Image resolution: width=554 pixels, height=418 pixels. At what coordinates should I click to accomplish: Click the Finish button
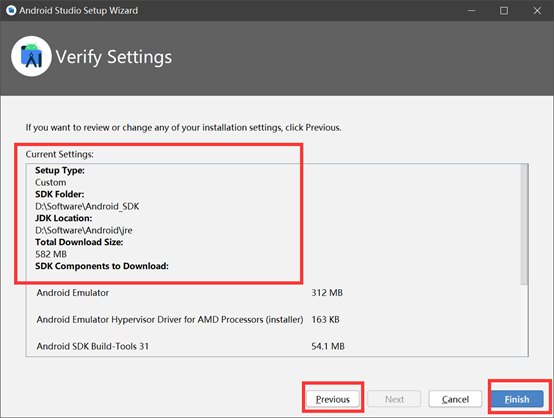(517, 399)
